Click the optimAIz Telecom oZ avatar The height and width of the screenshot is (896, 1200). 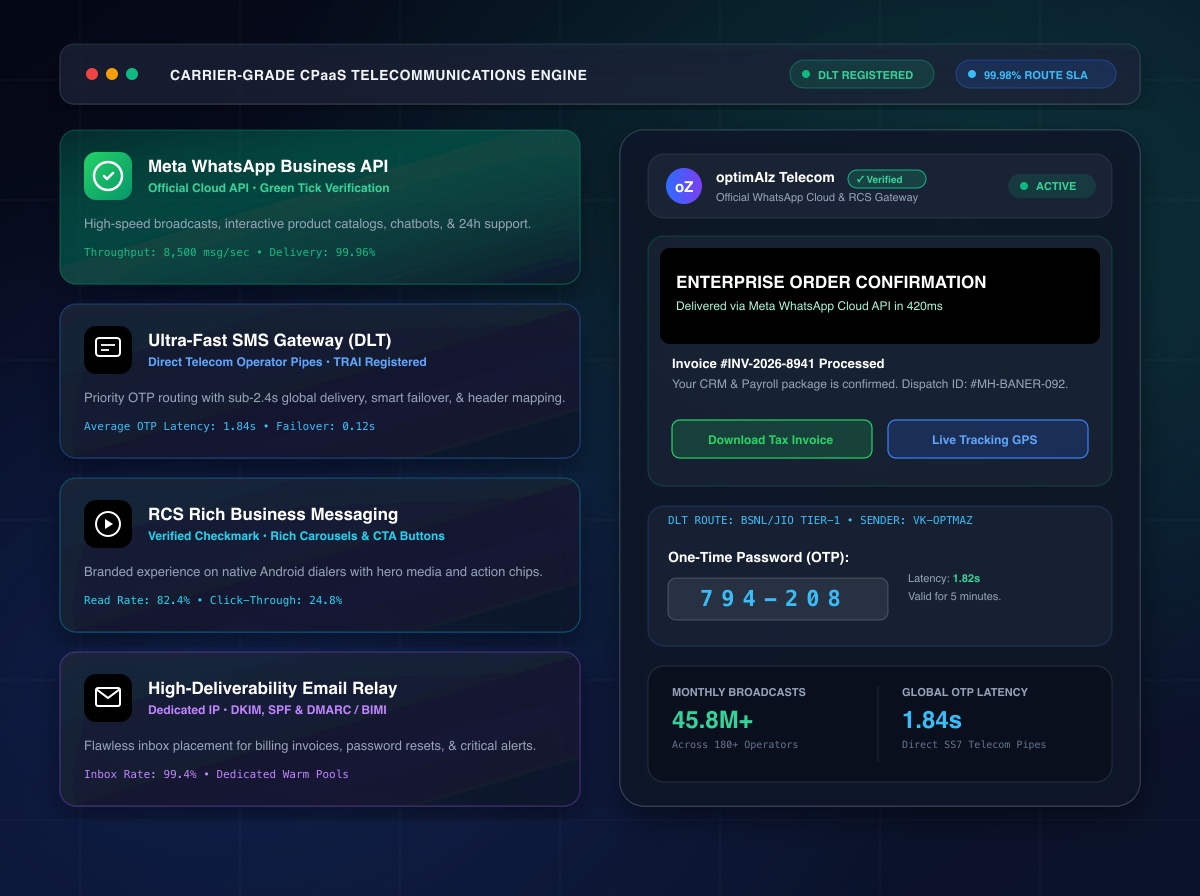tap(684, 186)
